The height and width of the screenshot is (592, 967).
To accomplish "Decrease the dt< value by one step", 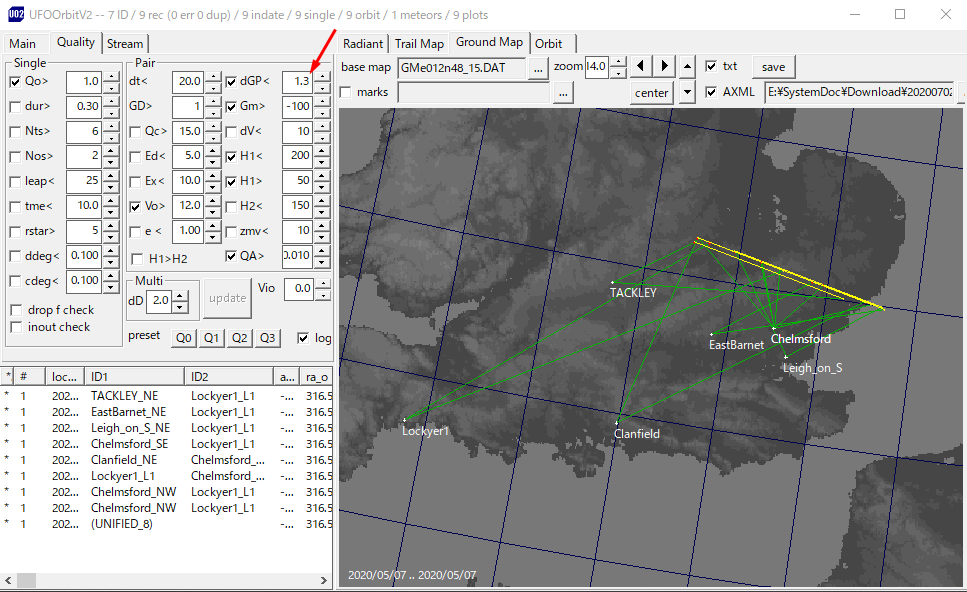I will [x=211, y=87].
